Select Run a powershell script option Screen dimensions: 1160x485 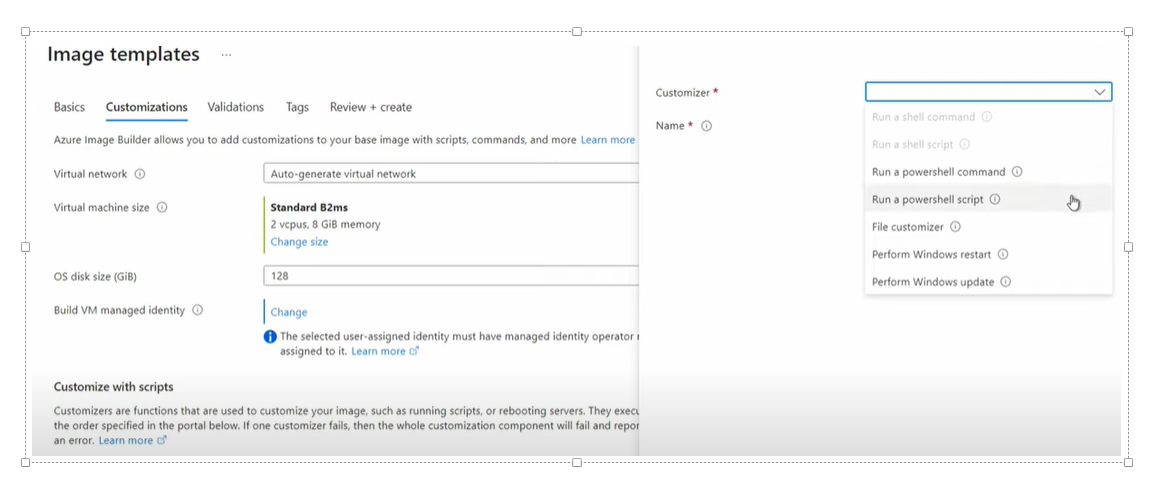click(988, 200)
